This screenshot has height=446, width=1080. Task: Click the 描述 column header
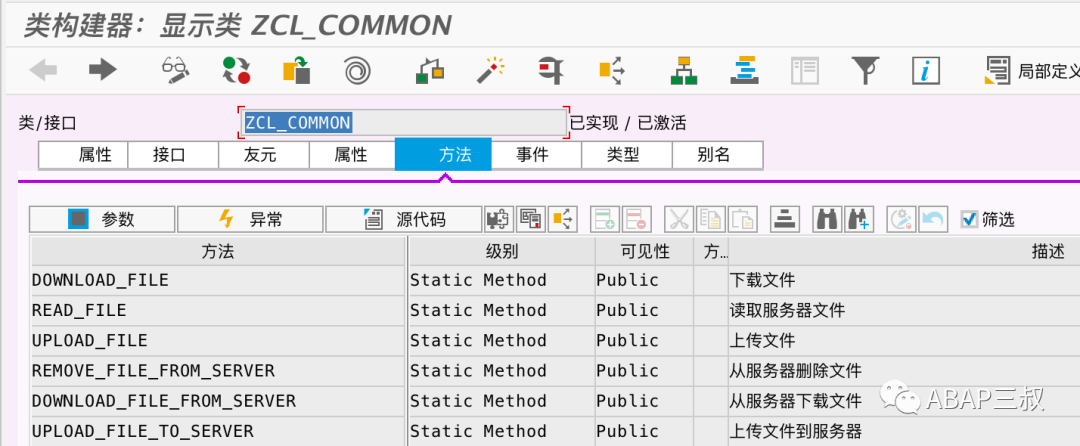tap(904, 251)
